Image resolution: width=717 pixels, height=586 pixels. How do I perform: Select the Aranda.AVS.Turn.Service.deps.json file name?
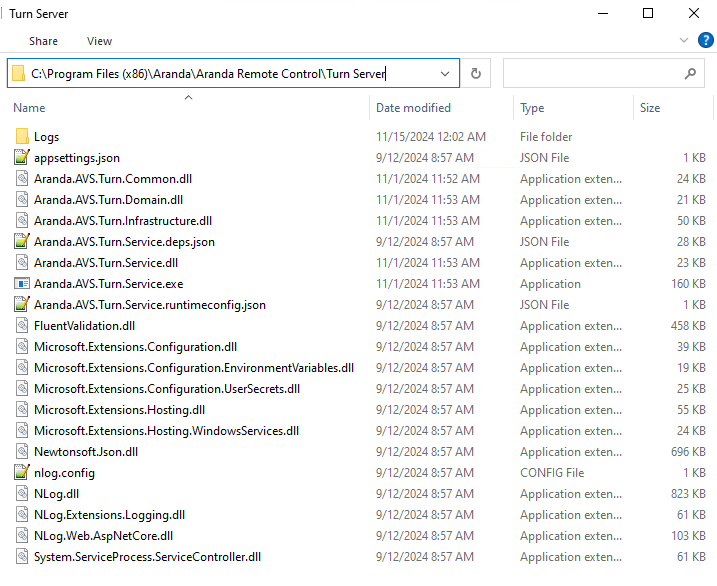click(124, 242)
